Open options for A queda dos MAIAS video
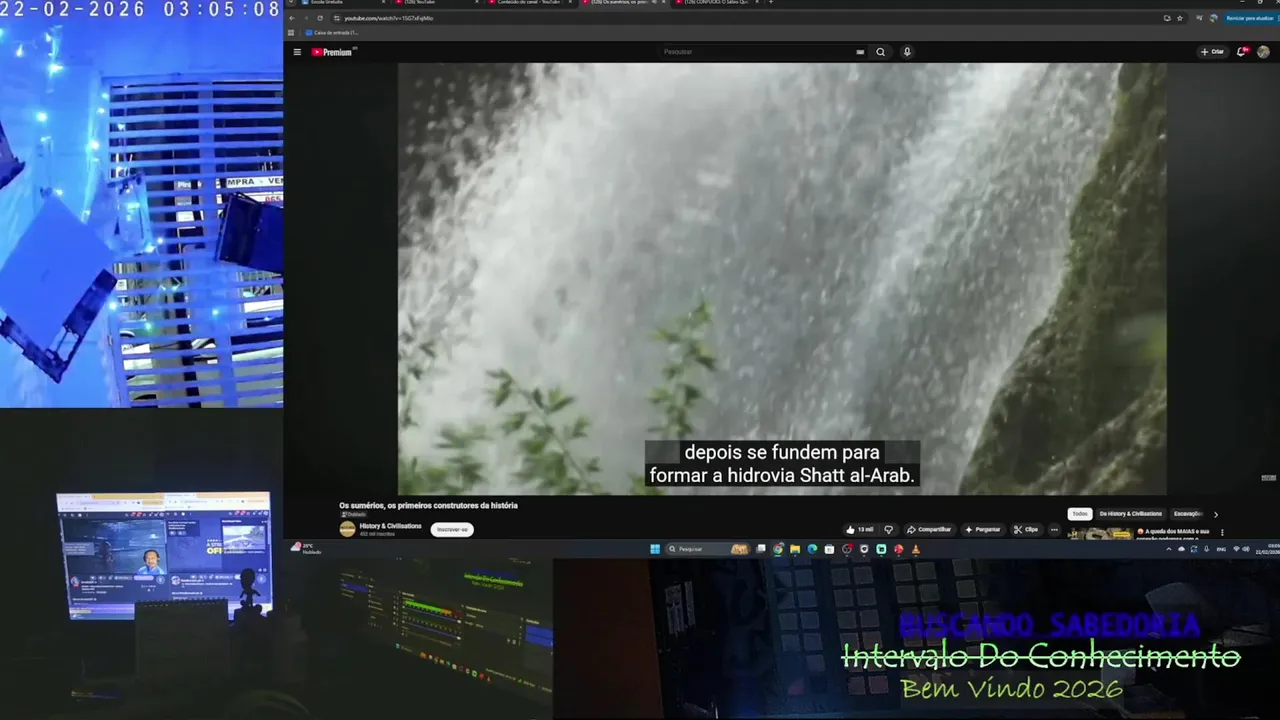This screenshot has height=720, width=1280. point(1222,532)
